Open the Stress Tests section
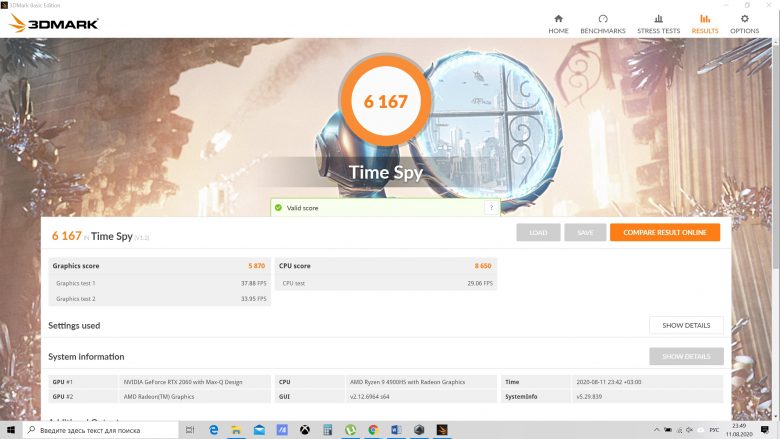Image resolution: width=780 pixels, height=439 pixels. pos(659,24)
